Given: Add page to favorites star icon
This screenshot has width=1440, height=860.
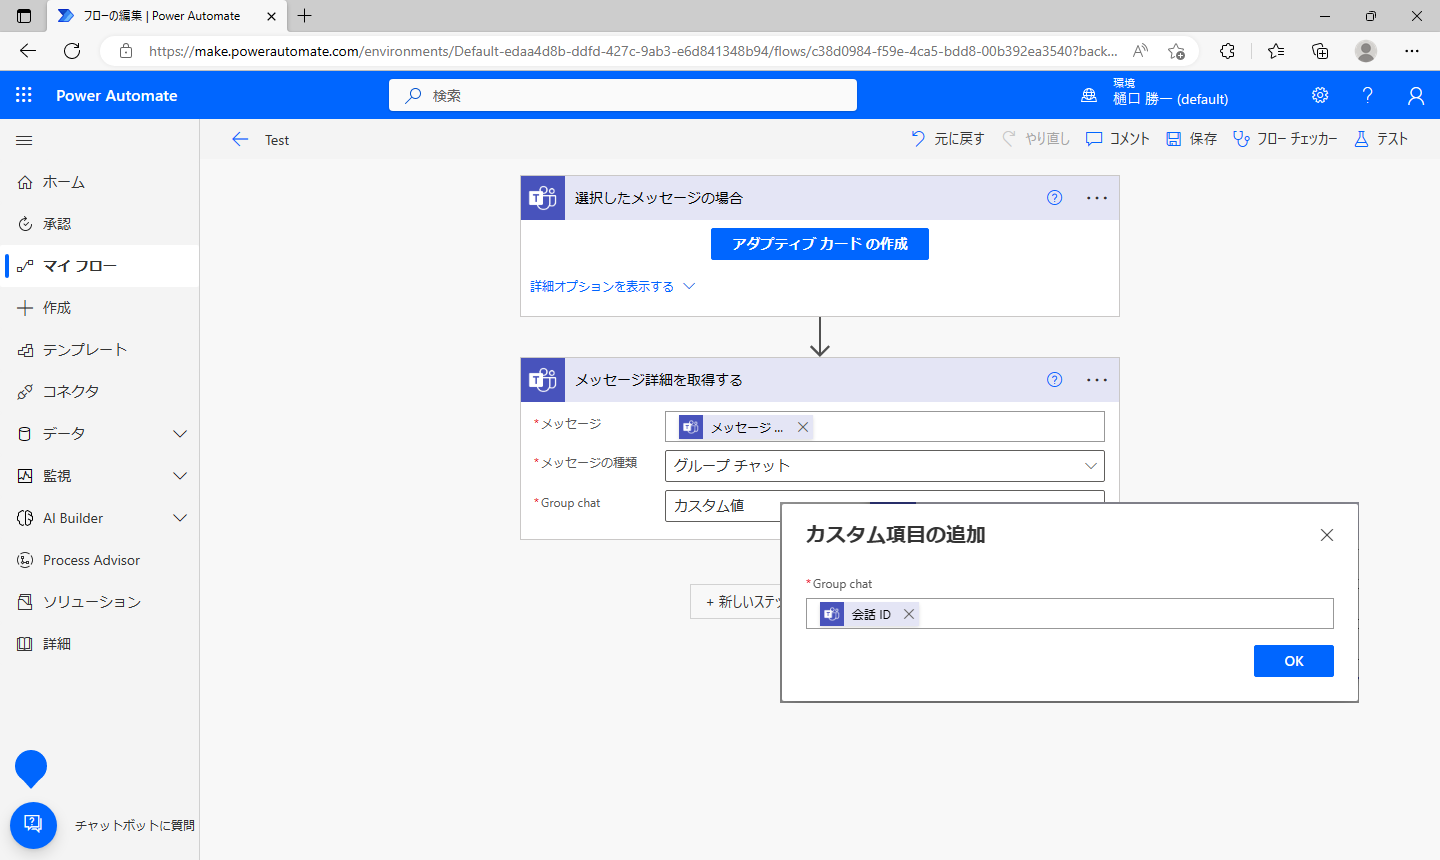Looking at the screenshot, I should point(1176,51).
